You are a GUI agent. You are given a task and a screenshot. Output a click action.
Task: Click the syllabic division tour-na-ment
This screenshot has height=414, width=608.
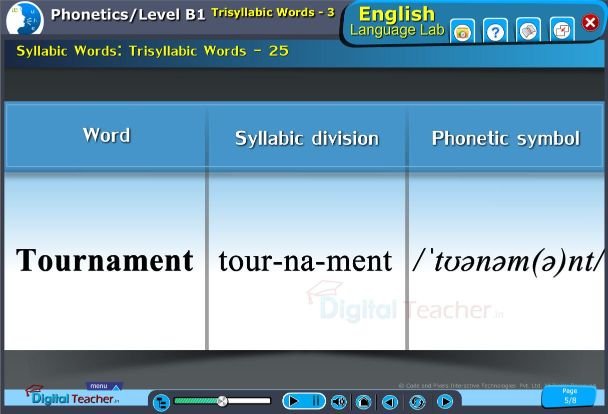(x=305, y=261)
